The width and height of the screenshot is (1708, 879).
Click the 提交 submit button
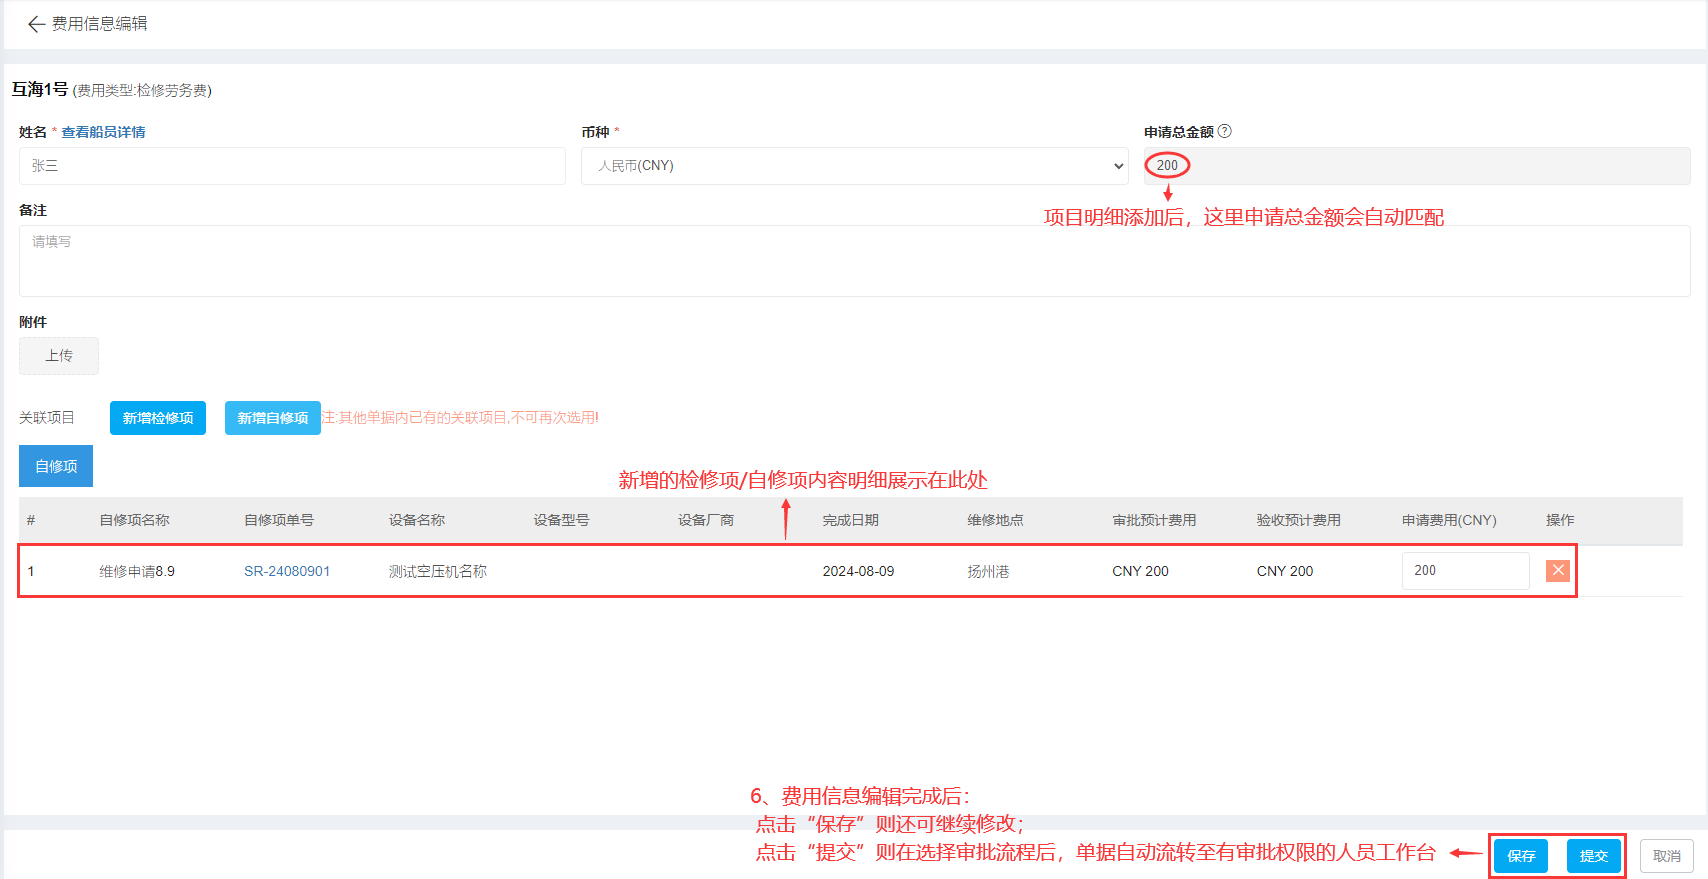[1594, 856]
